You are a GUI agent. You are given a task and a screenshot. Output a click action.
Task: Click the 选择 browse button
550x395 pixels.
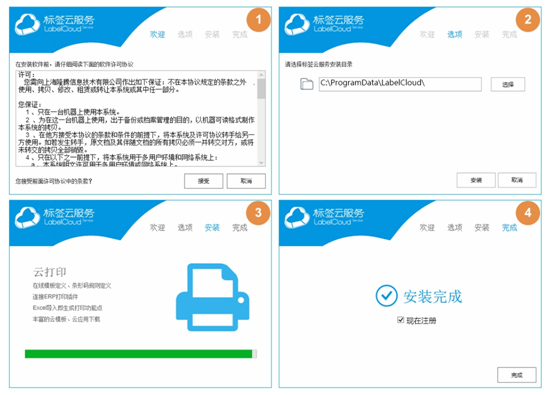pos(508,85)
